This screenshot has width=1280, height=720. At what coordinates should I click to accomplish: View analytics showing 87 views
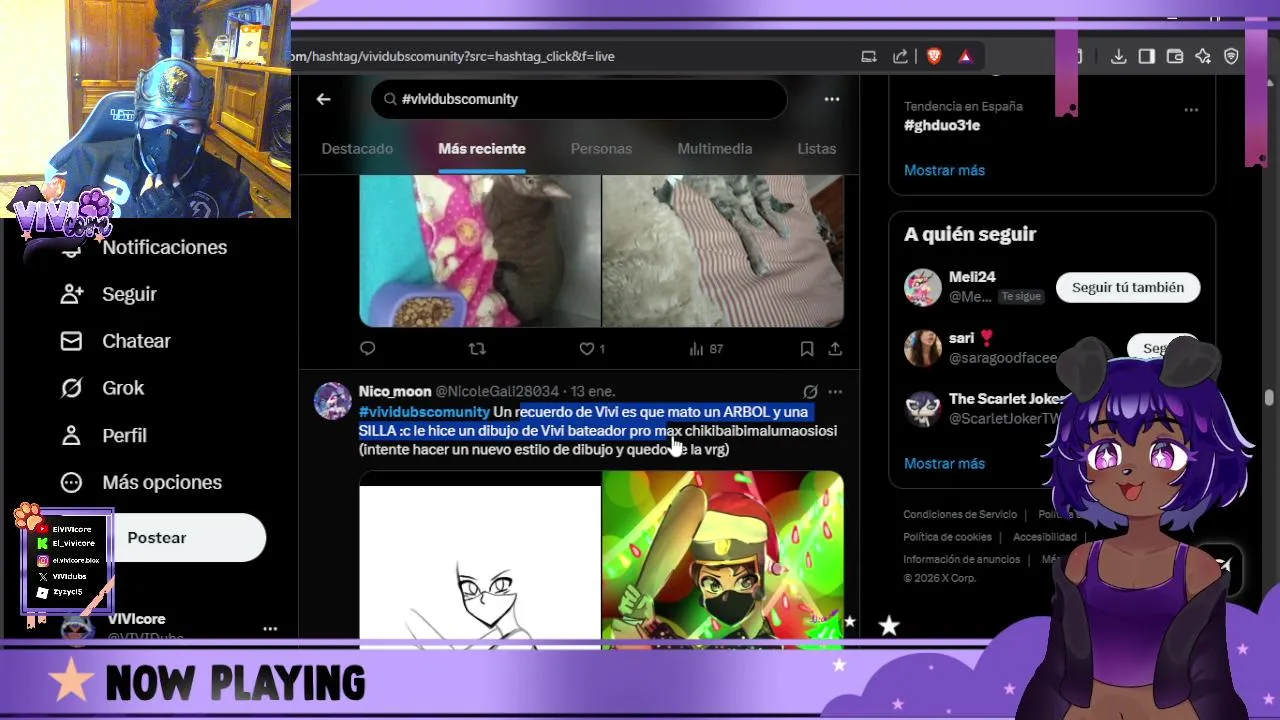pos(706,349)
